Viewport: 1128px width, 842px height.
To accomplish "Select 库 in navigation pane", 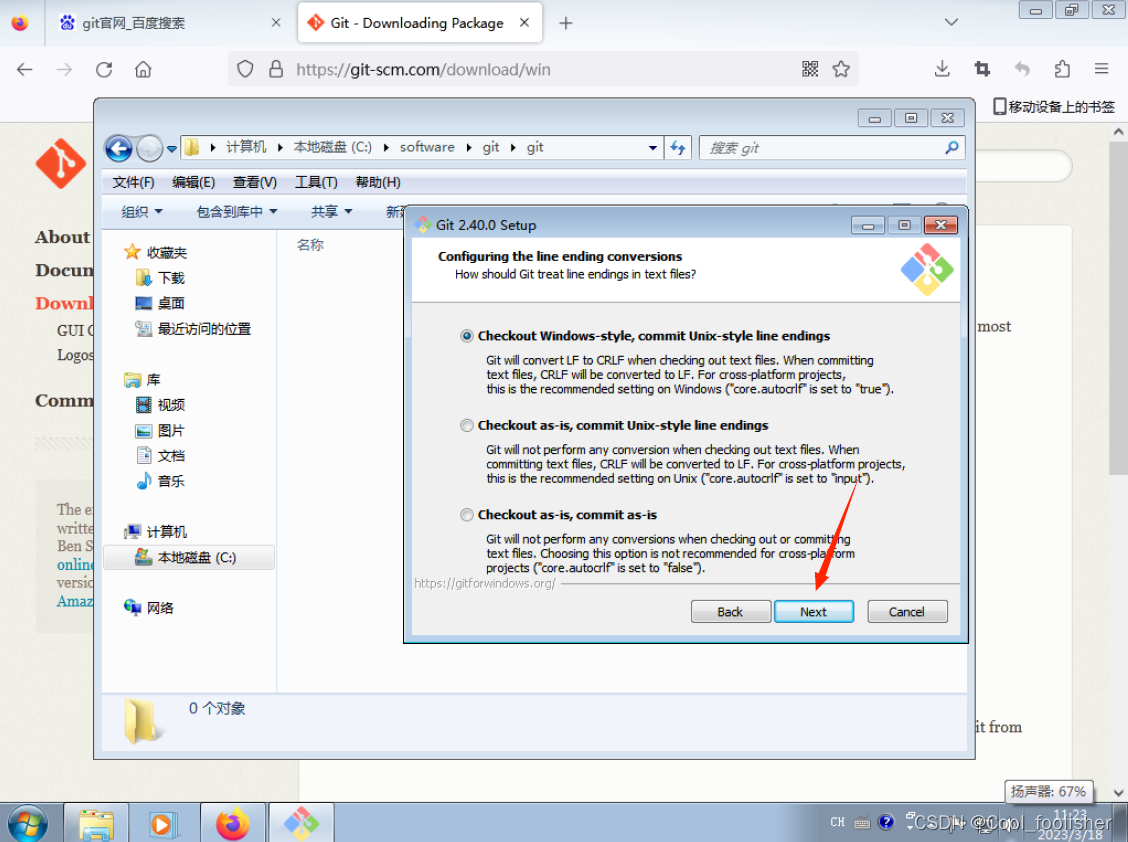I will pyautogui.click(x=153, y=379).
